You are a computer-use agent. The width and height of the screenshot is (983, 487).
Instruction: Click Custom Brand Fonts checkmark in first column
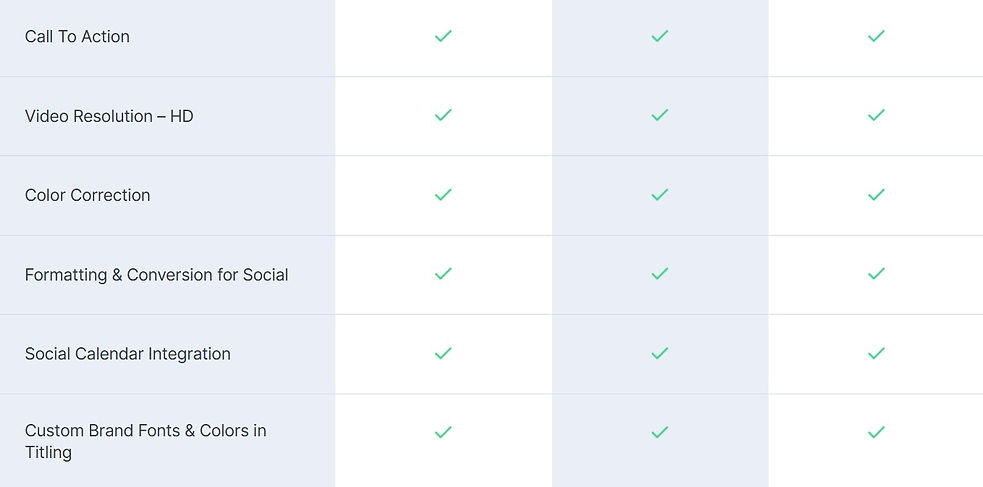coord(443,432)
